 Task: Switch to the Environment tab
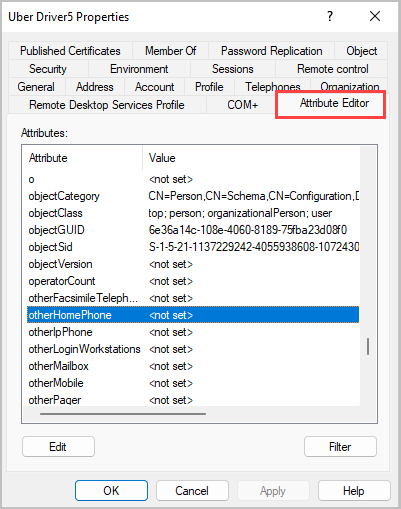139,69
